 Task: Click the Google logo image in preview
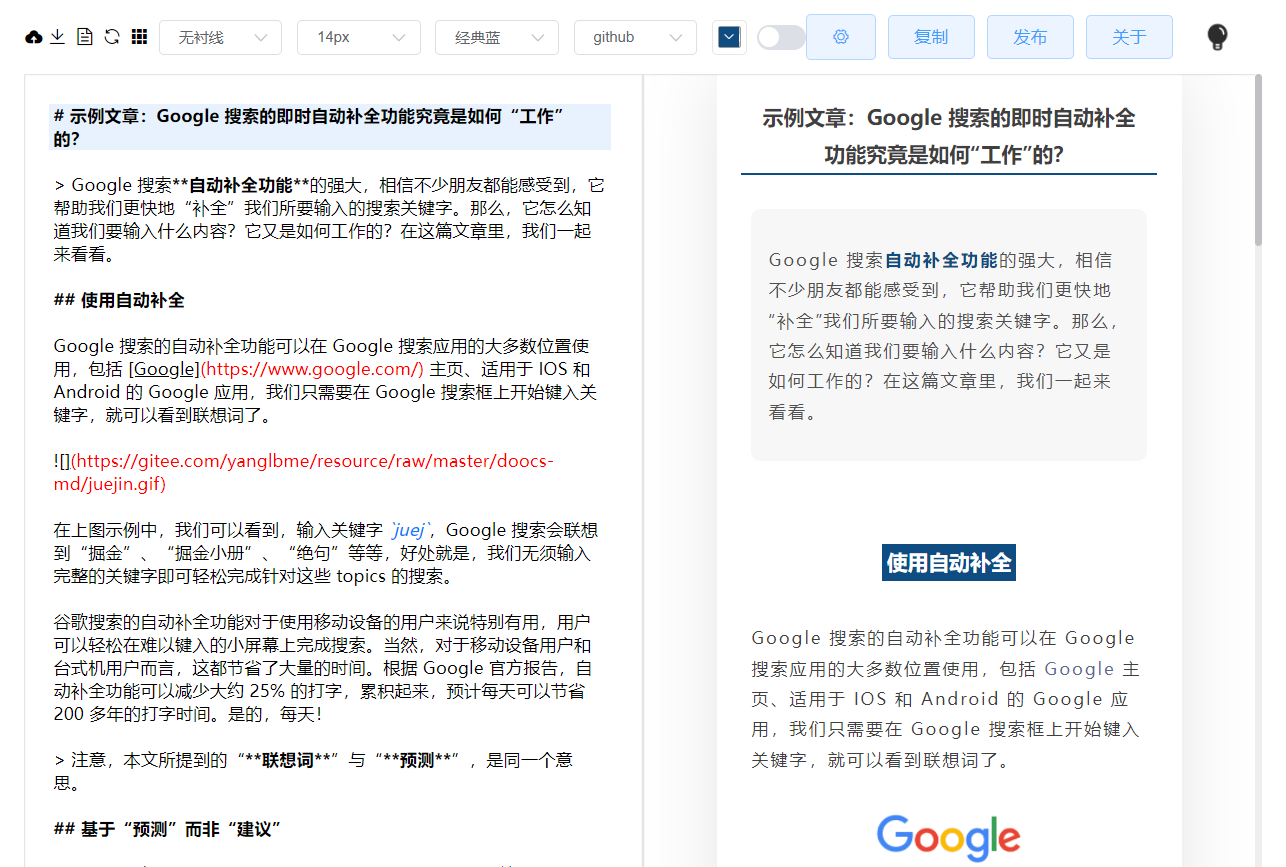click(x=948, y=837)
